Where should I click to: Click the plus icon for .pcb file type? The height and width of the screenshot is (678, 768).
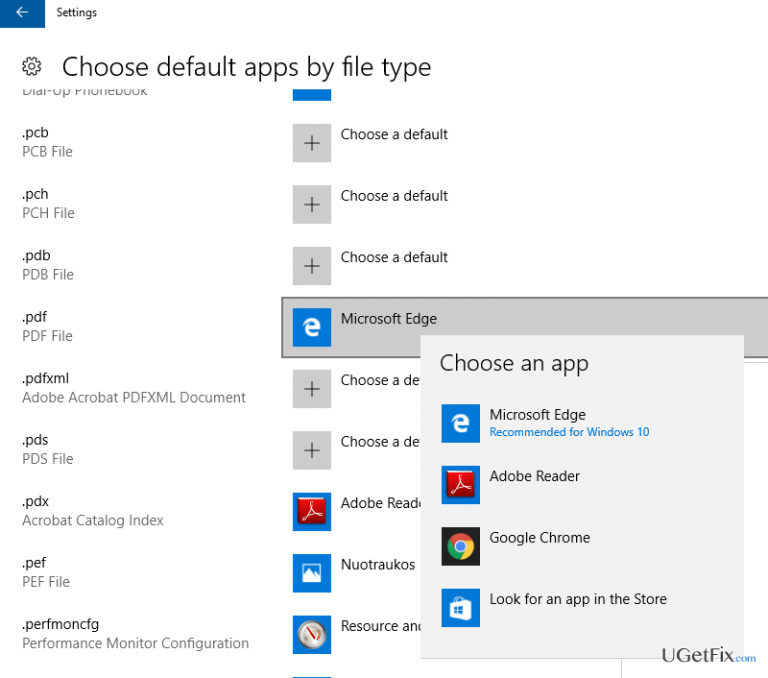click(x=312, y=143)
